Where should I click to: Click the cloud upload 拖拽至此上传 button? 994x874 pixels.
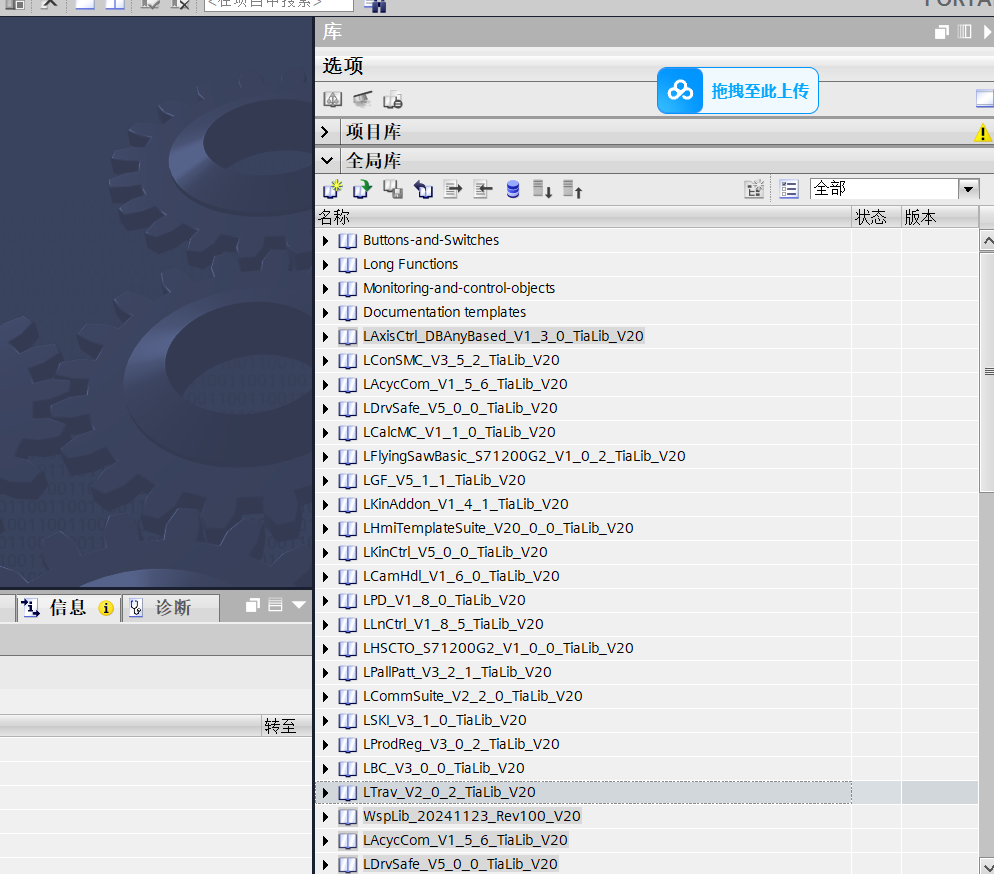click(x=738, y=91)
